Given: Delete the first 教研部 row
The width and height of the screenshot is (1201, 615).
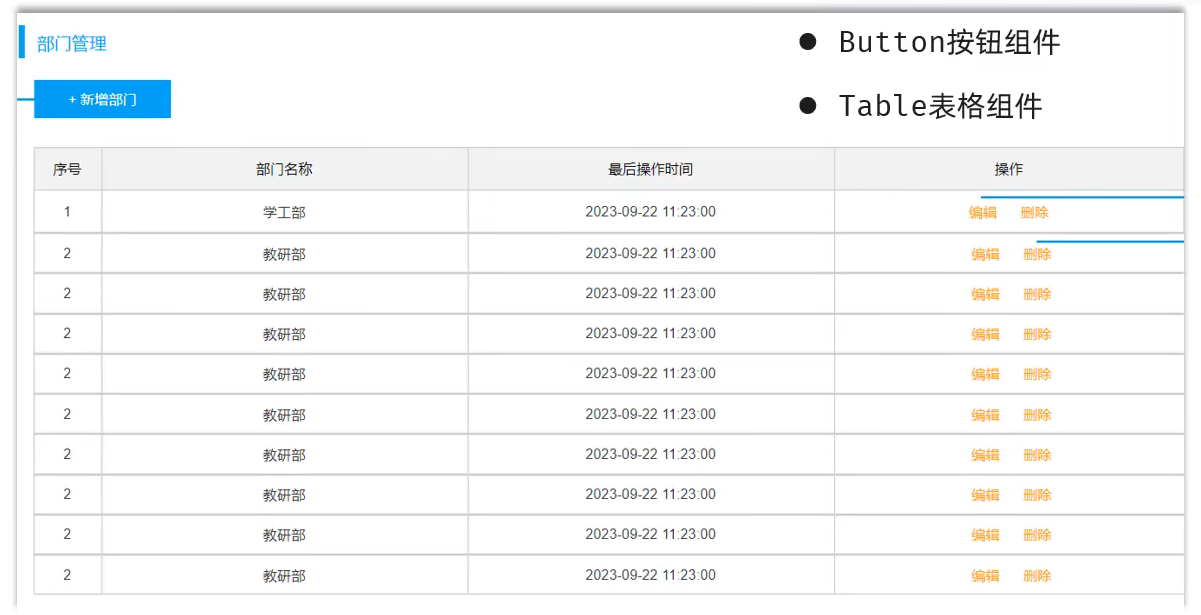Looking at the screenshot, I should (x=1037, y=254).
